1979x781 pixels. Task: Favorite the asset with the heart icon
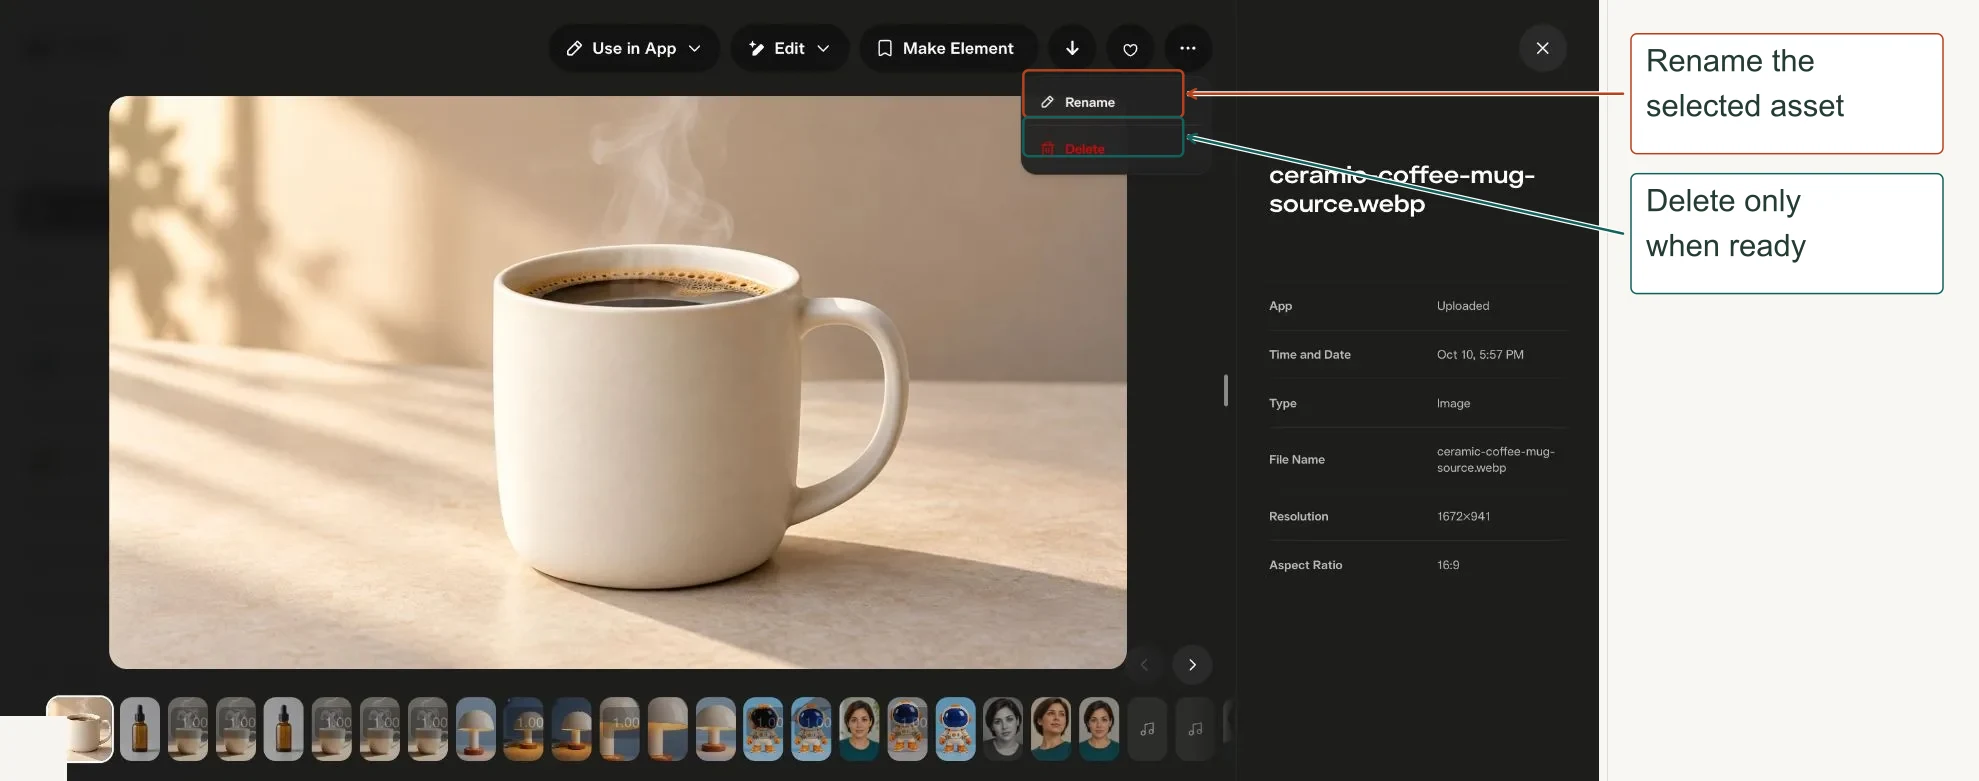click(x=1130, y=48)
